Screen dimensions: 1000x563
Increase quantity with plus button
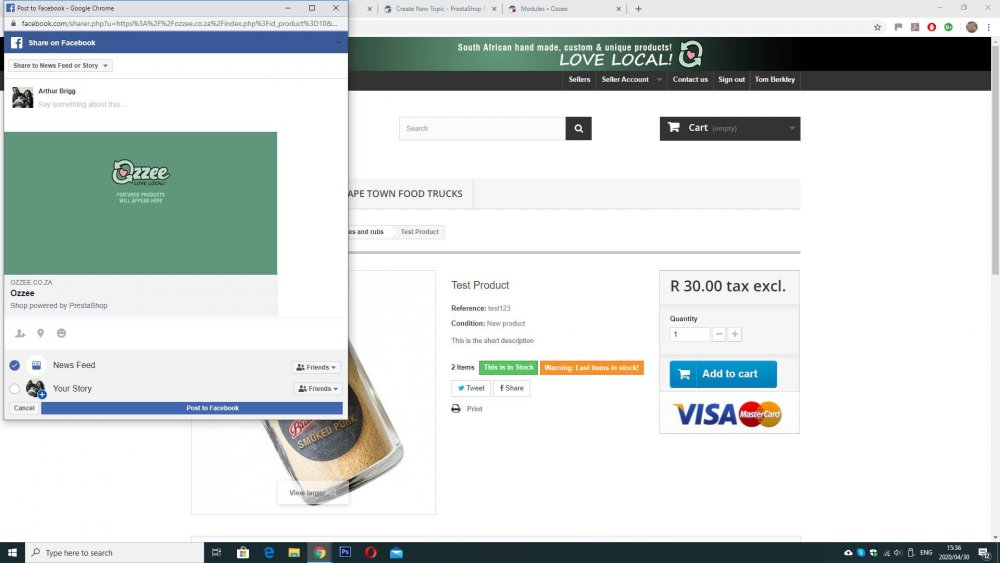click(x=735, y=334)
